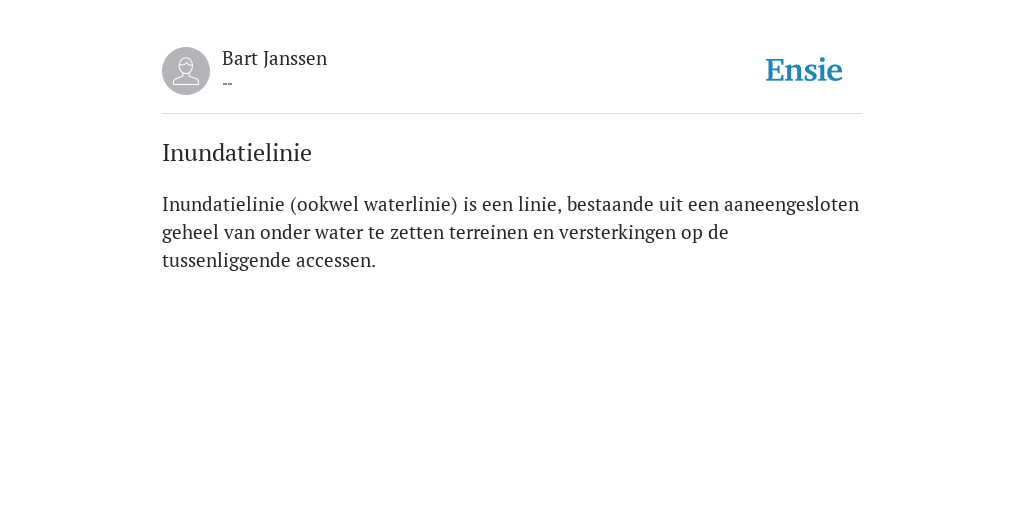Click the gray user avatar icon
The image size is (1024, 512).
coord(186,71)
